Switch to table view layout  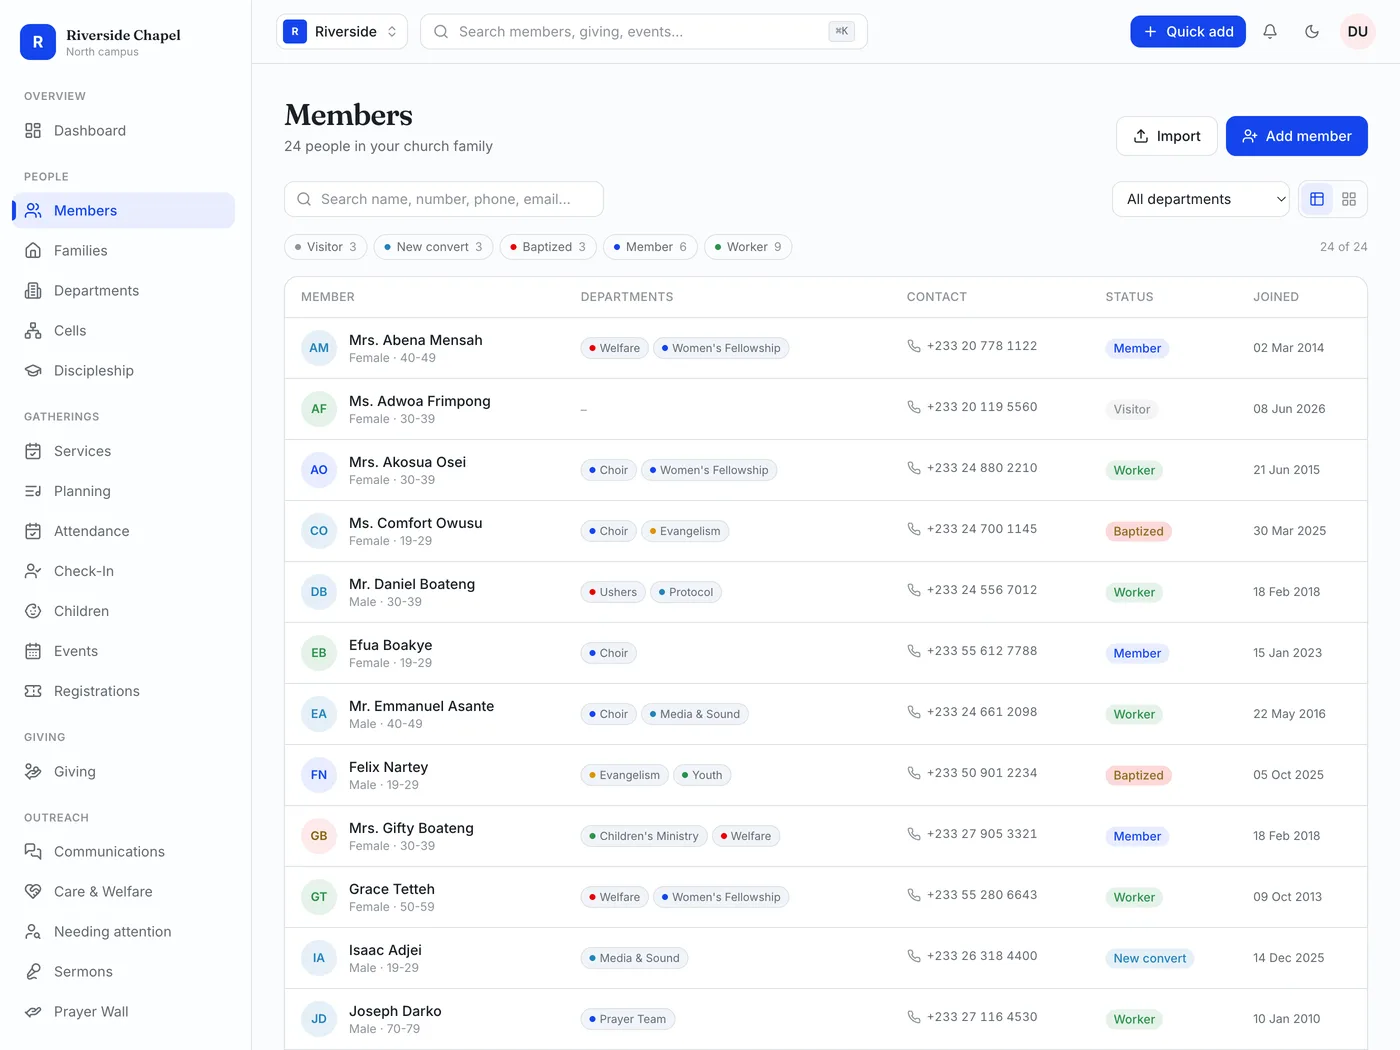coord(1317,199)
